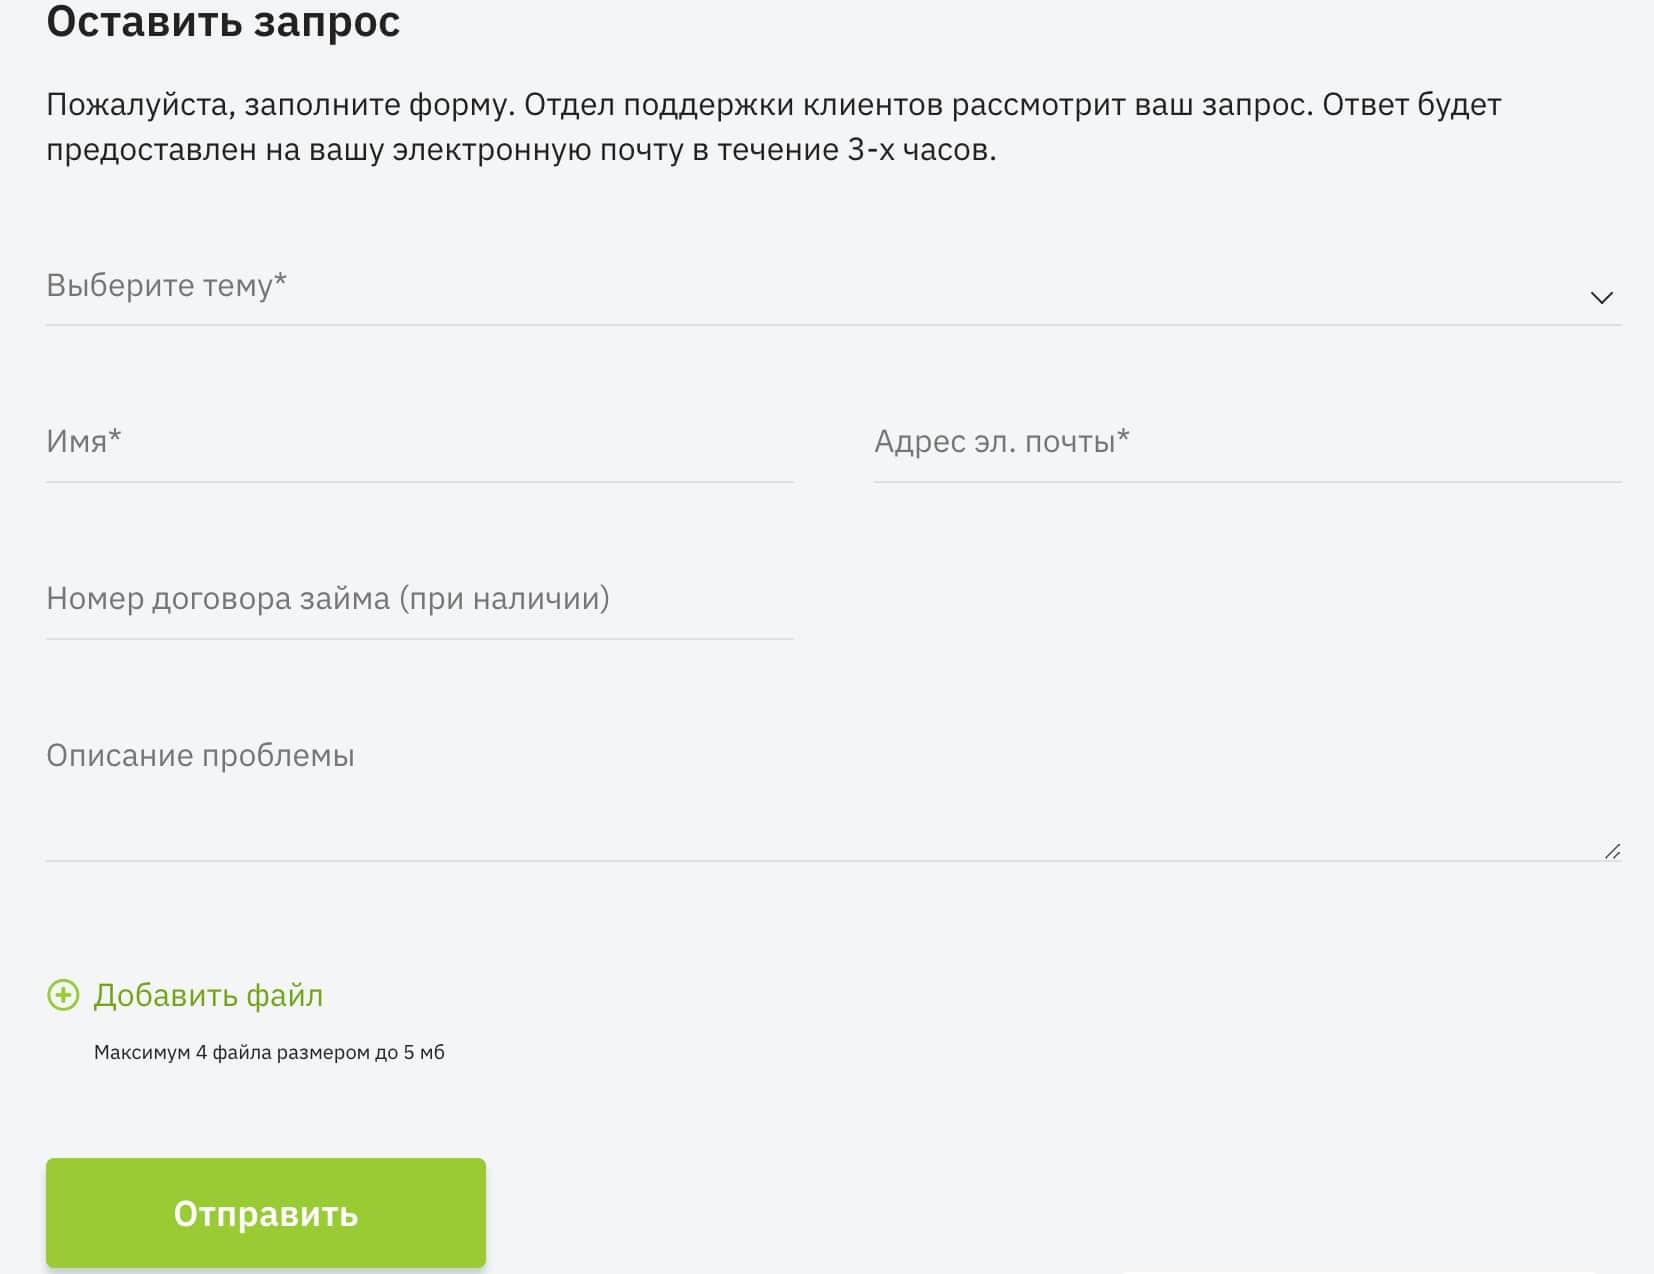This screenshot has height=1274, width=1654.
Task: Expand the topic list via chevron arrow
Action: pos(1601,297)
